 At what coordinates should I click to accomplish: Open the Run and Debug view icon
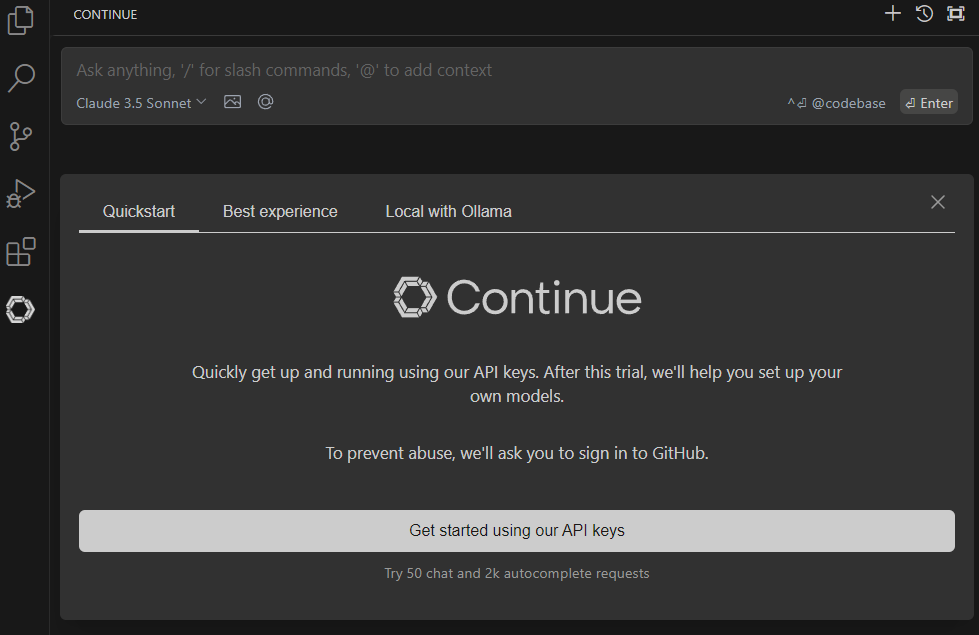coord(21,194)
